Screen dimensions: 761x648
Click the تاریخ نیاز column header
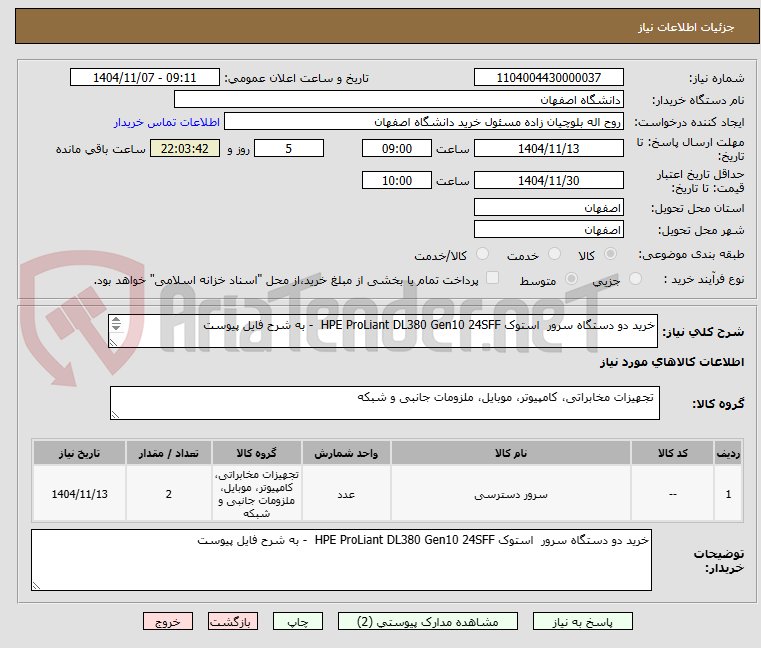80,453
